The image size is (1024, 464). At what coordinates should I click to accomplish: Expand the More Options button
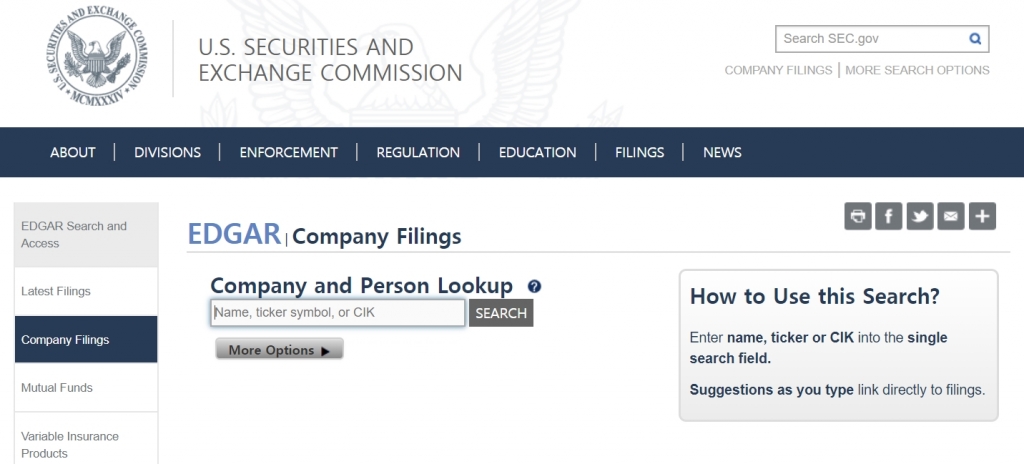tap(279, 350)
